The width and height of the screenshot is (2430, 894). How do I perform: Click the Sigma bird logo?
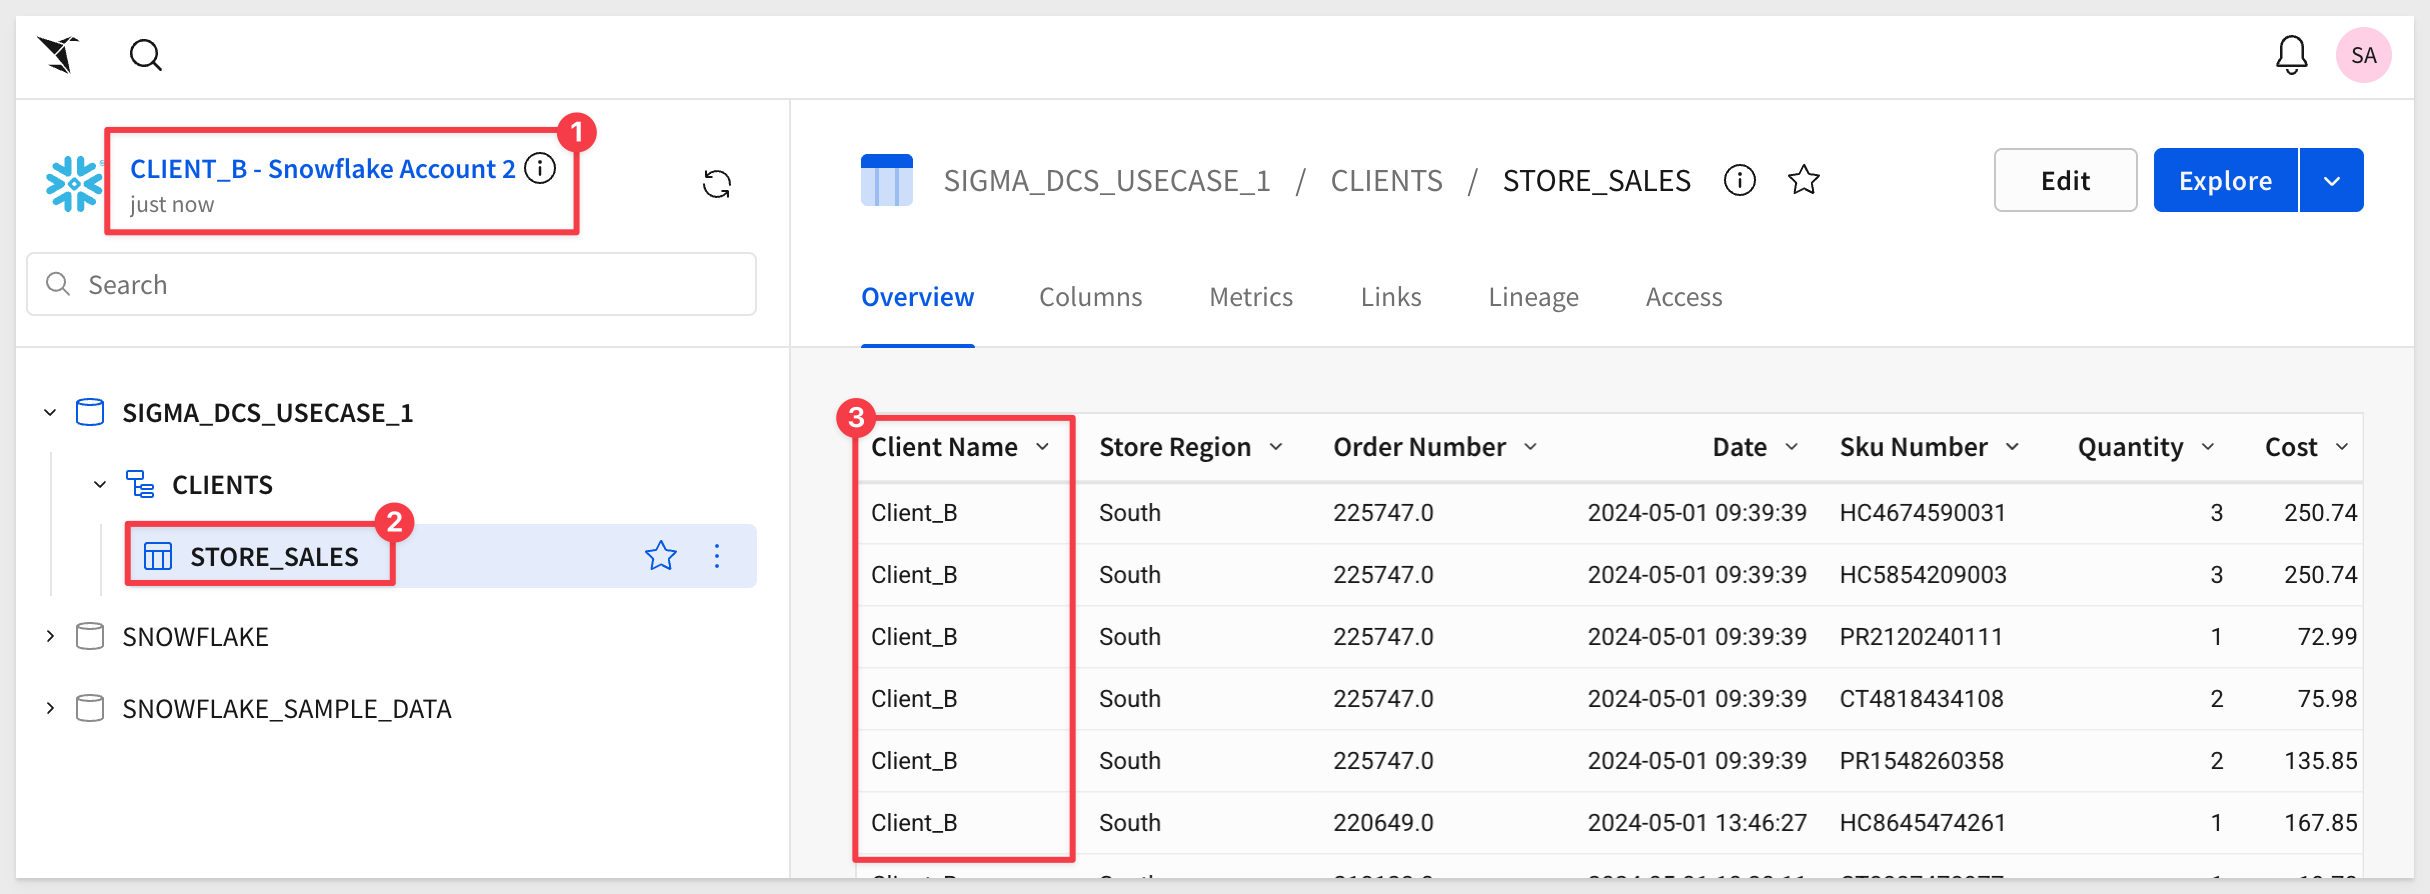(59, 55)
